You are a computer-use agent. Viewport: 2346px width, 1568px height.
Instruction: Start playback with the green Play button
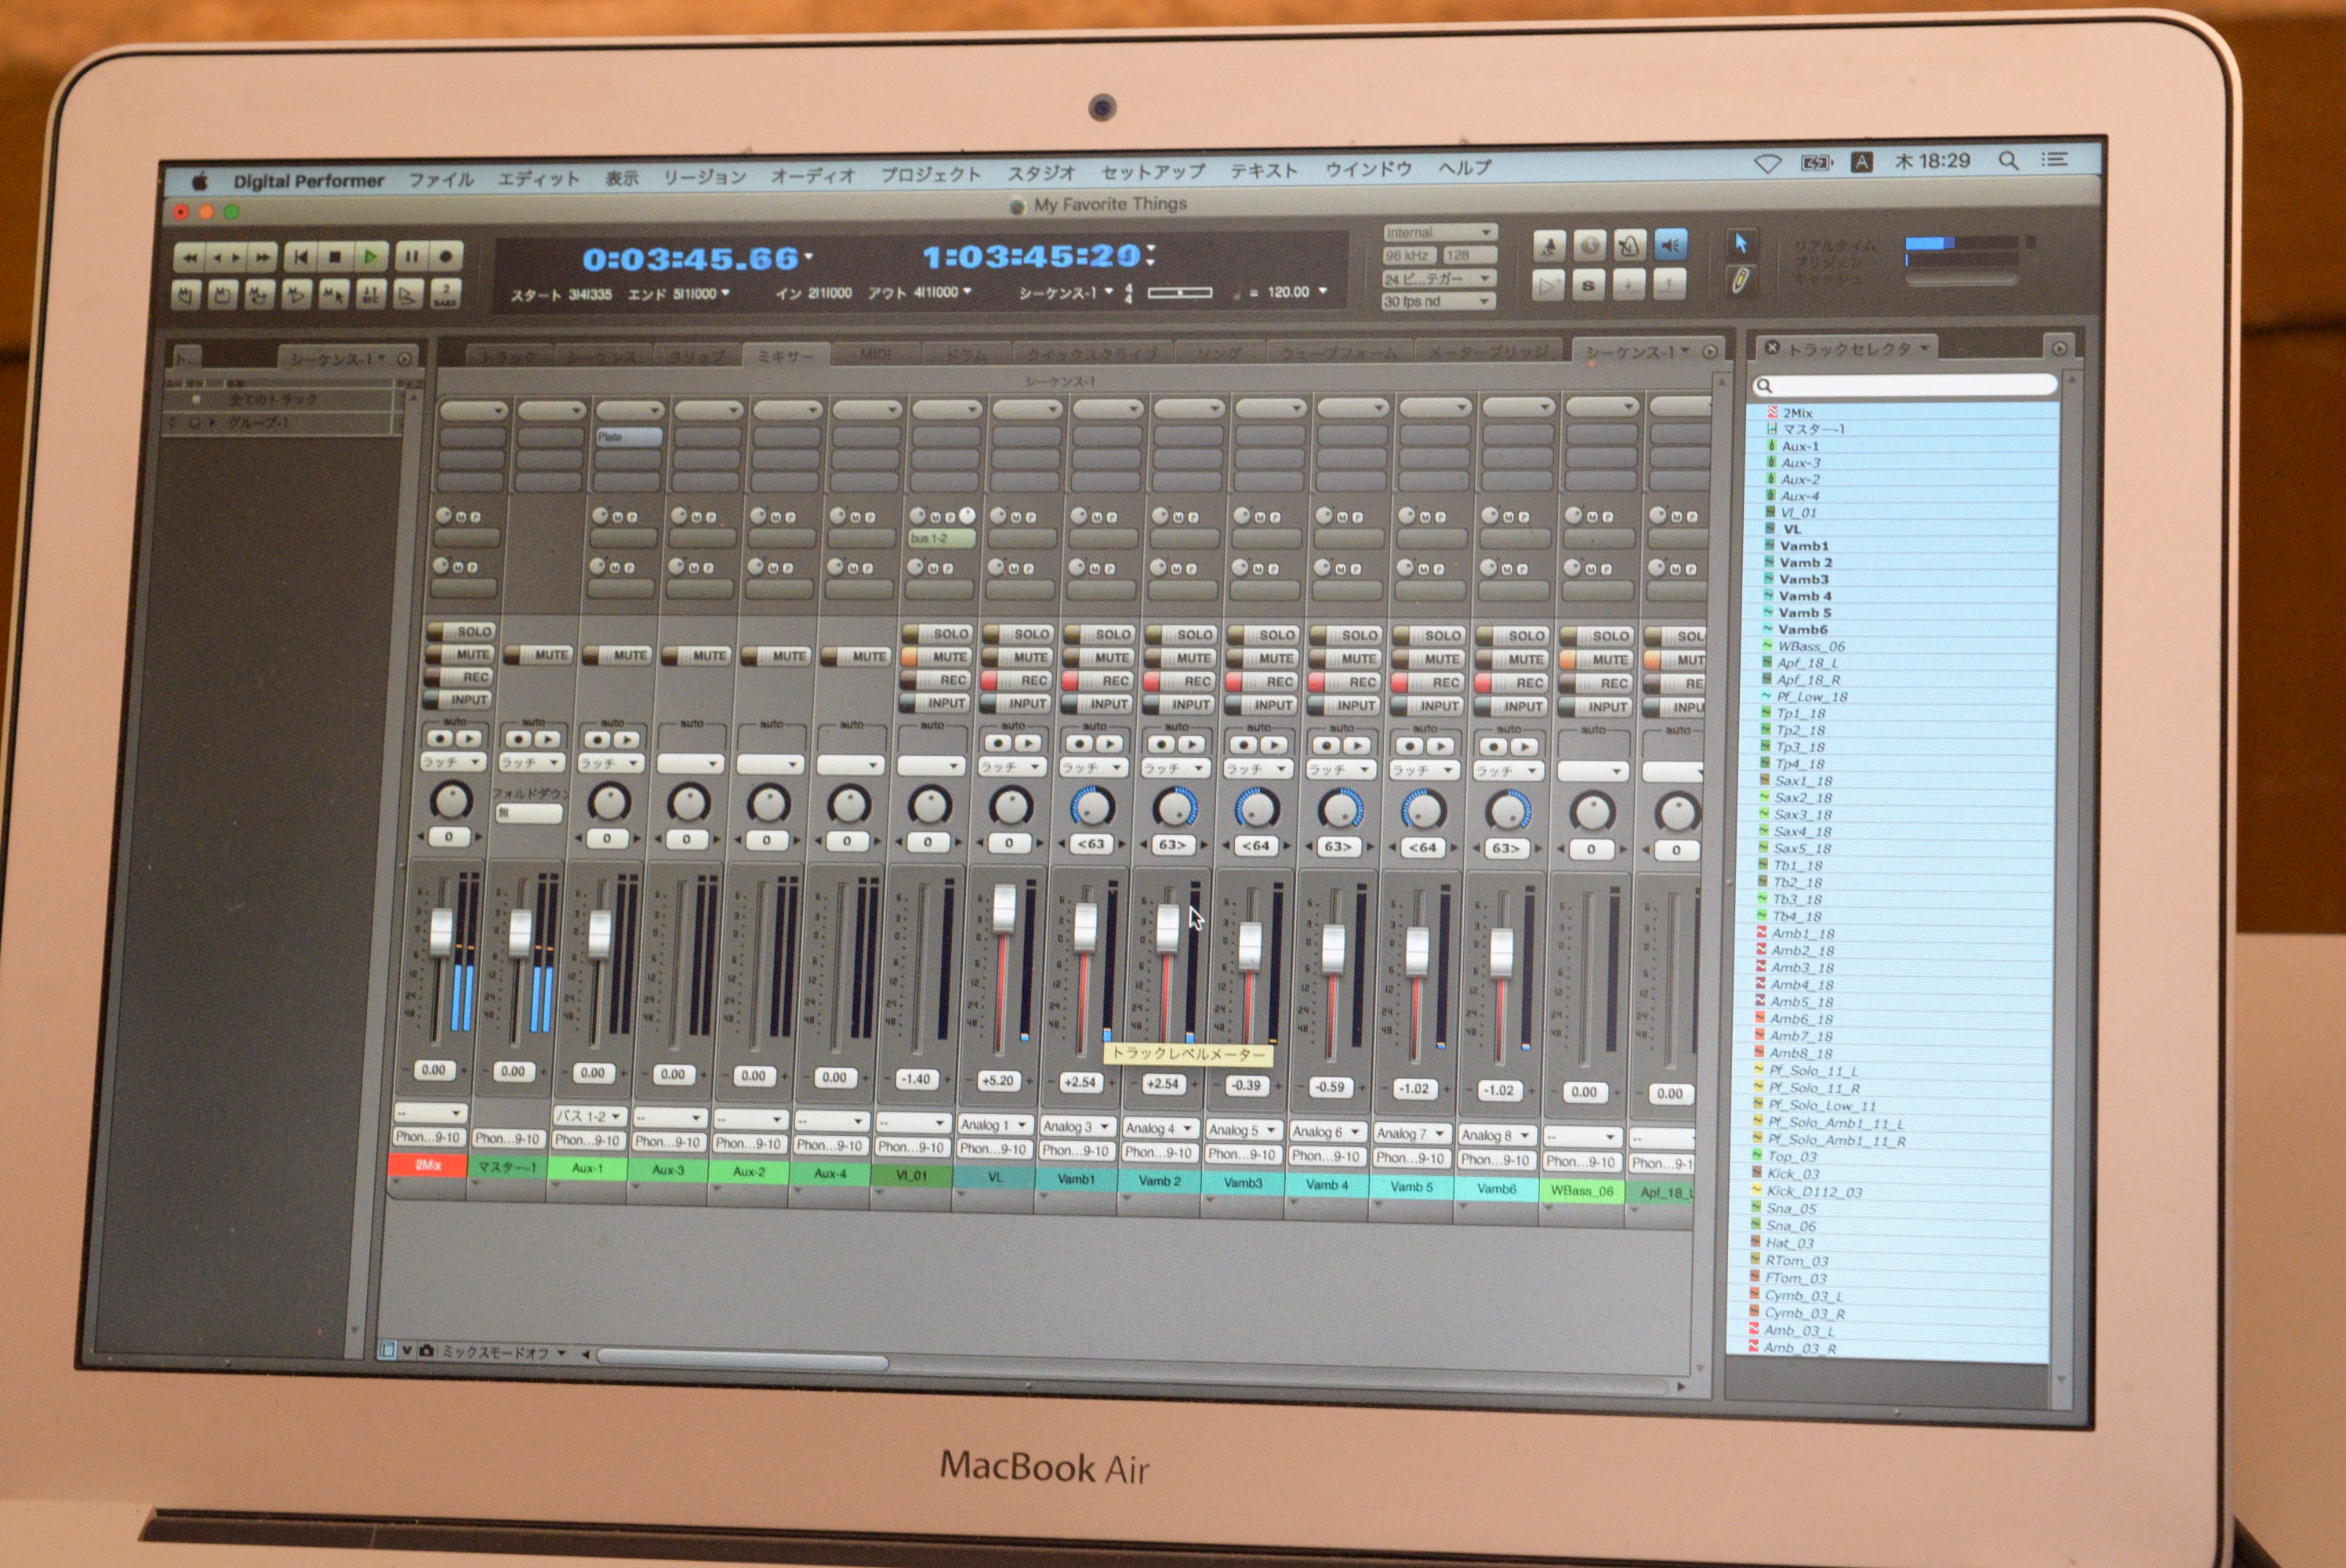(x=370, y=257)
